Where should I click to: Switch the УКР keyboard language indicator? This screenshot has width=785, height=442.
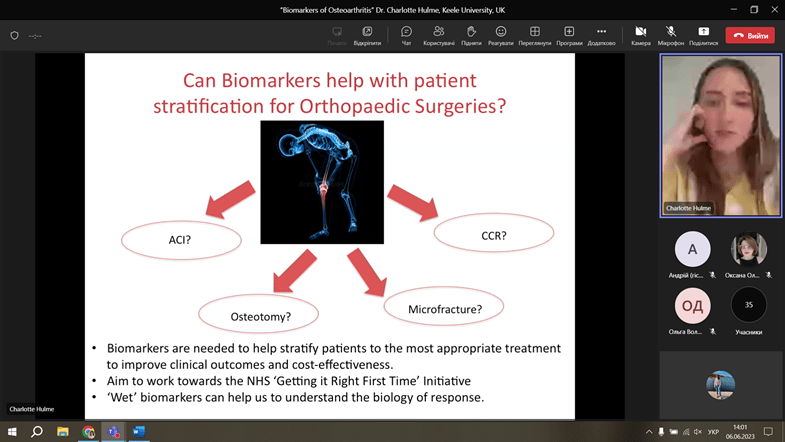tap(713, 432)
